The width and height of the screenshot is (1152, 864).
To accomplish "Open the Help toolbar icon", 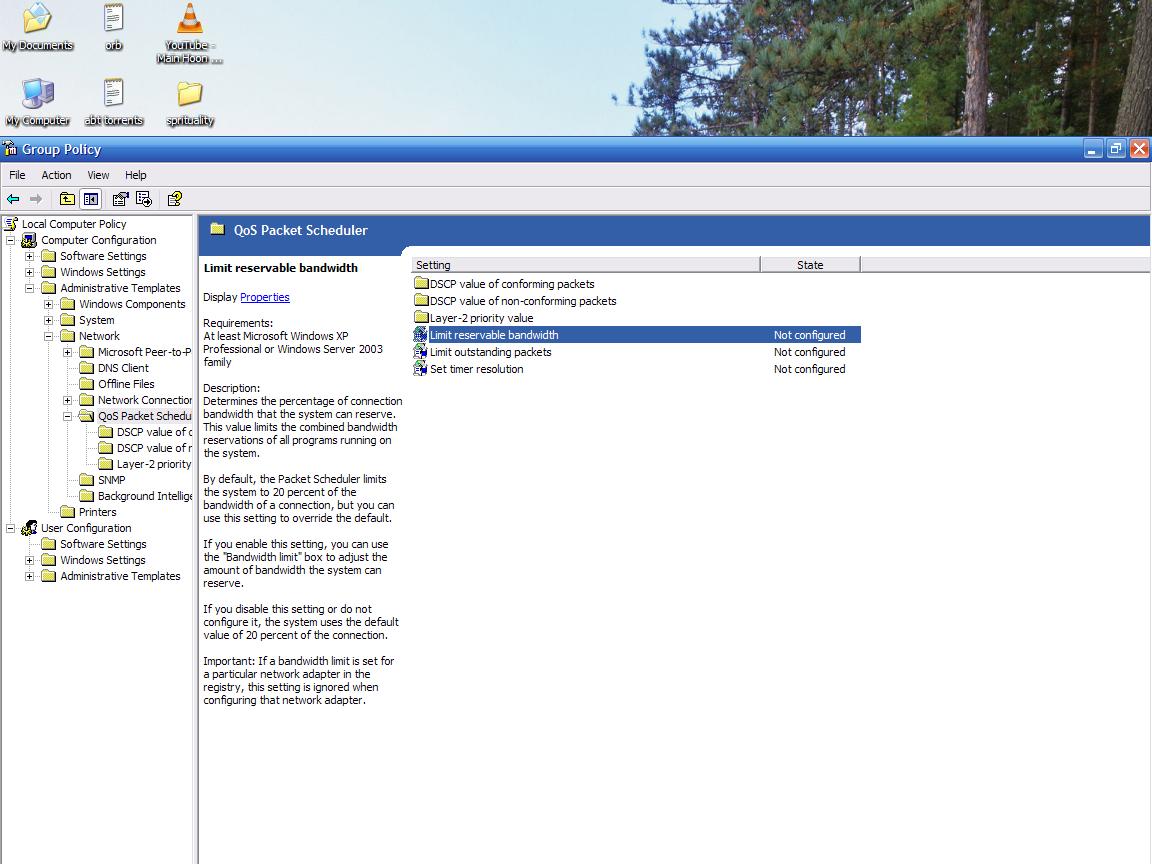I will coord(174,199).
